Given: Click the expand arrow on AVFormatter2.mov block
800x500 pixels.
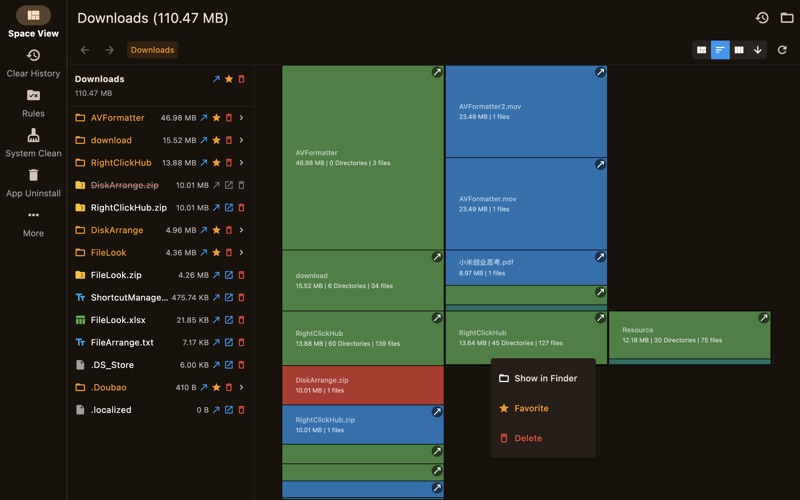Looking at the screenshot, I should click(600, 72).
